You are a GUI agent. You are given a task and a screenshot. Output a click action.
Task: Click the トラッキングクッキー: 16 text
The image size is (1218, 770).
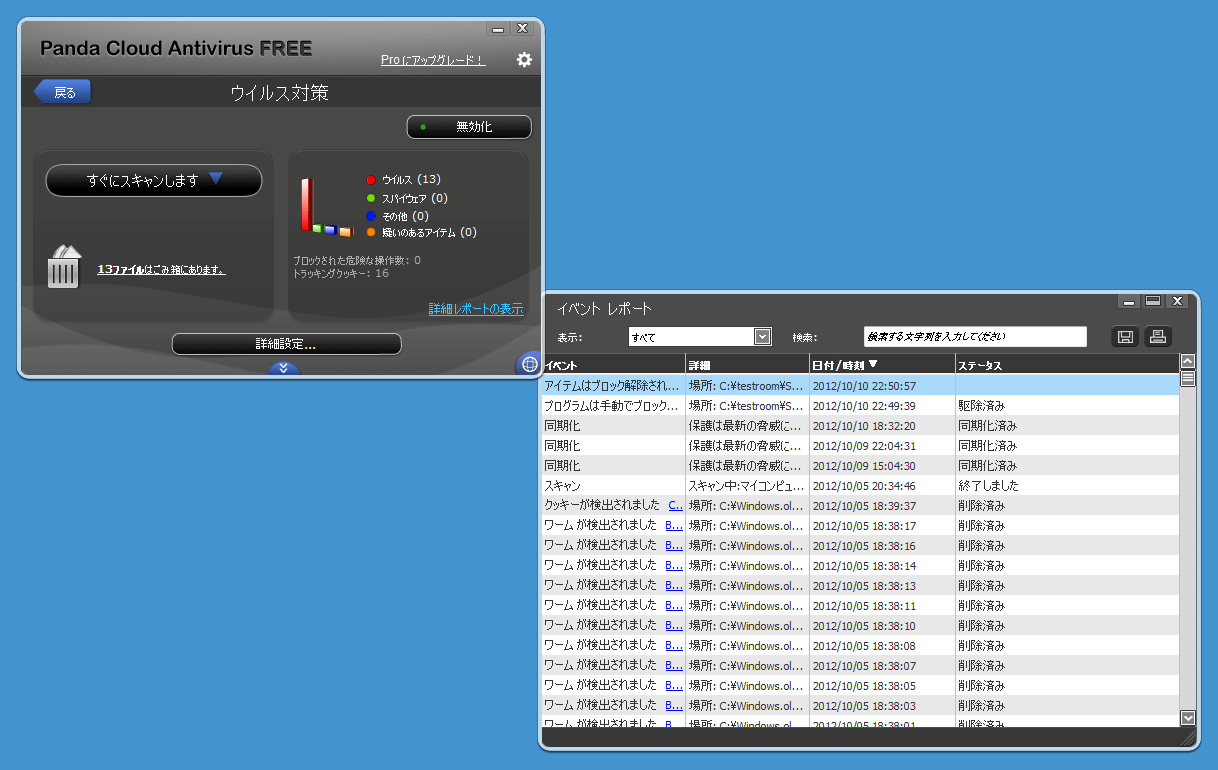click(341, 273)
